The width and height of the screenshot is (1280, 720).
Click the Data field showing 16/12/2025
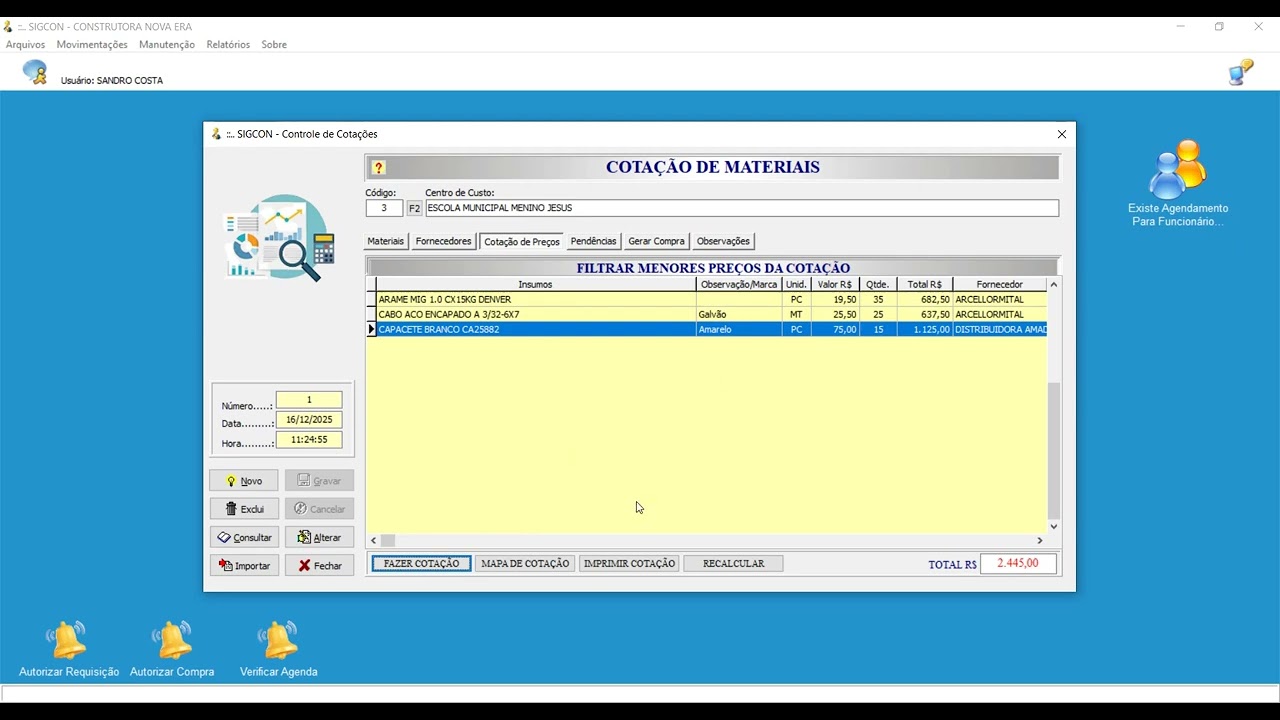(x=309, y=420)
